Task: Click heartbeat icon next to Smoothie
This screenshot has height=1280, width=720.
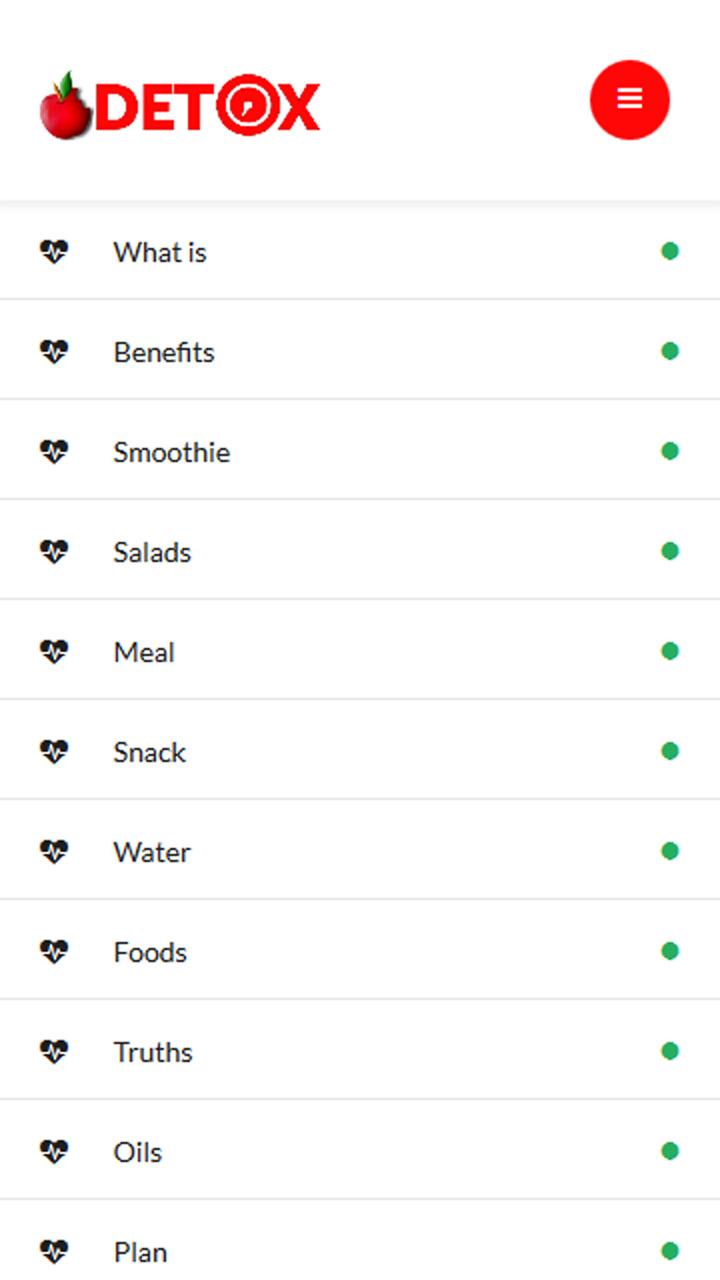Action: tap(54, 451)
